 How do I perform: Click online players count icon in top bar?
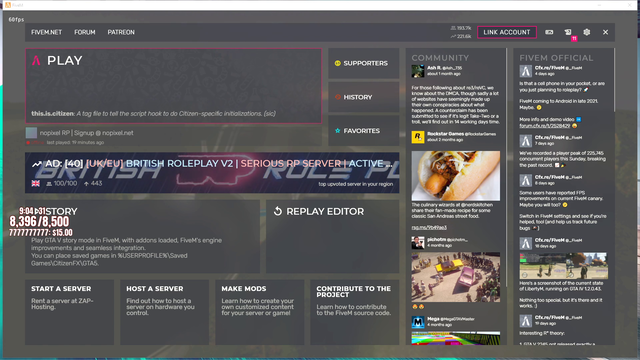point(453,28)
